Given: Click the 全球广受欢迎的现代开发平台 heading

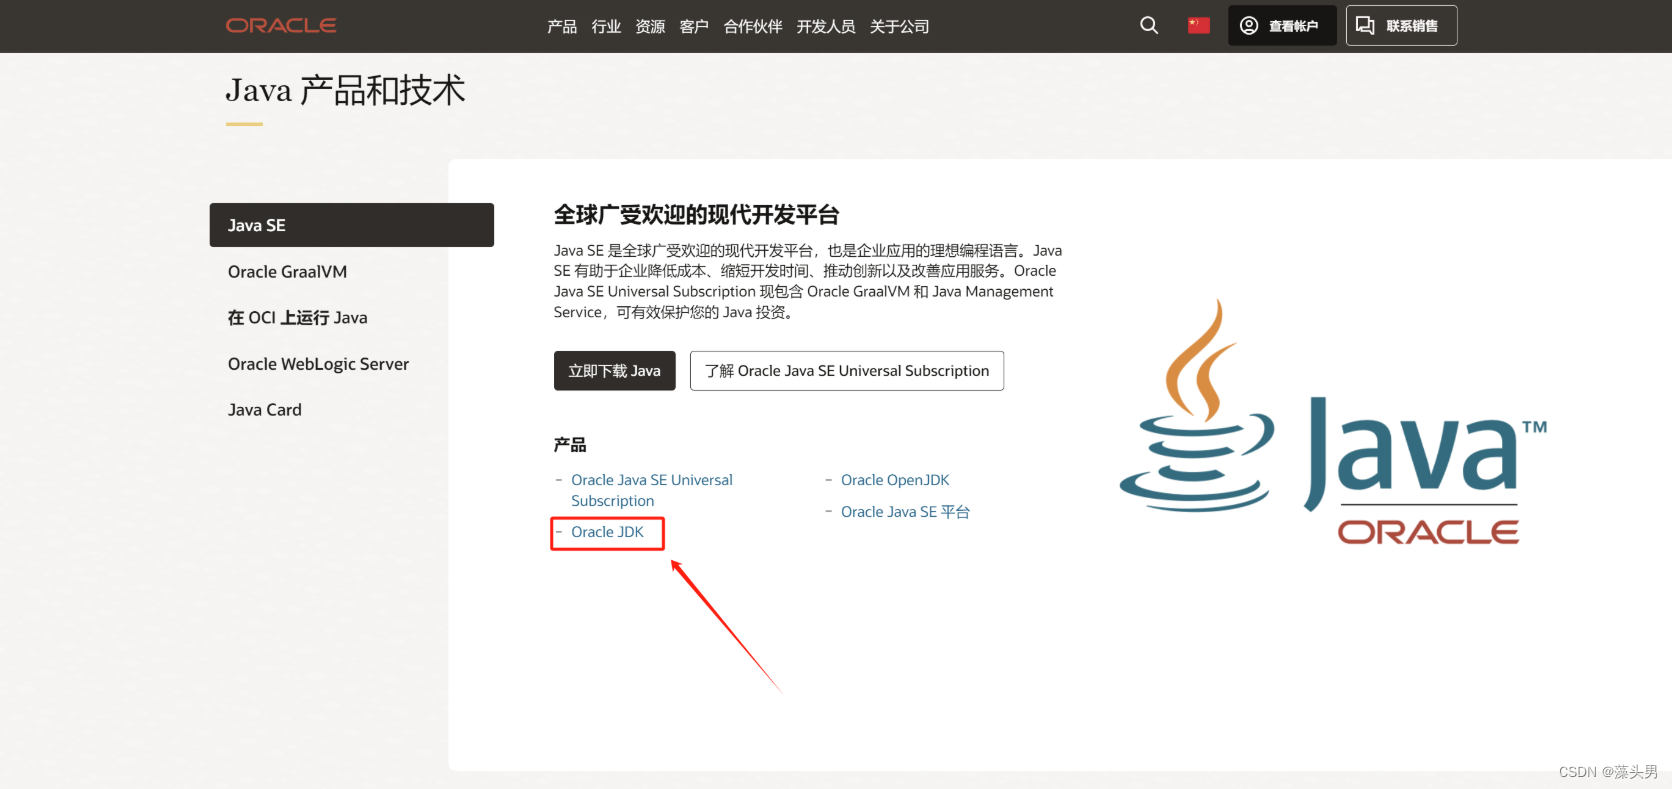Looking at the screenshot, I should [x=696, y=215].
